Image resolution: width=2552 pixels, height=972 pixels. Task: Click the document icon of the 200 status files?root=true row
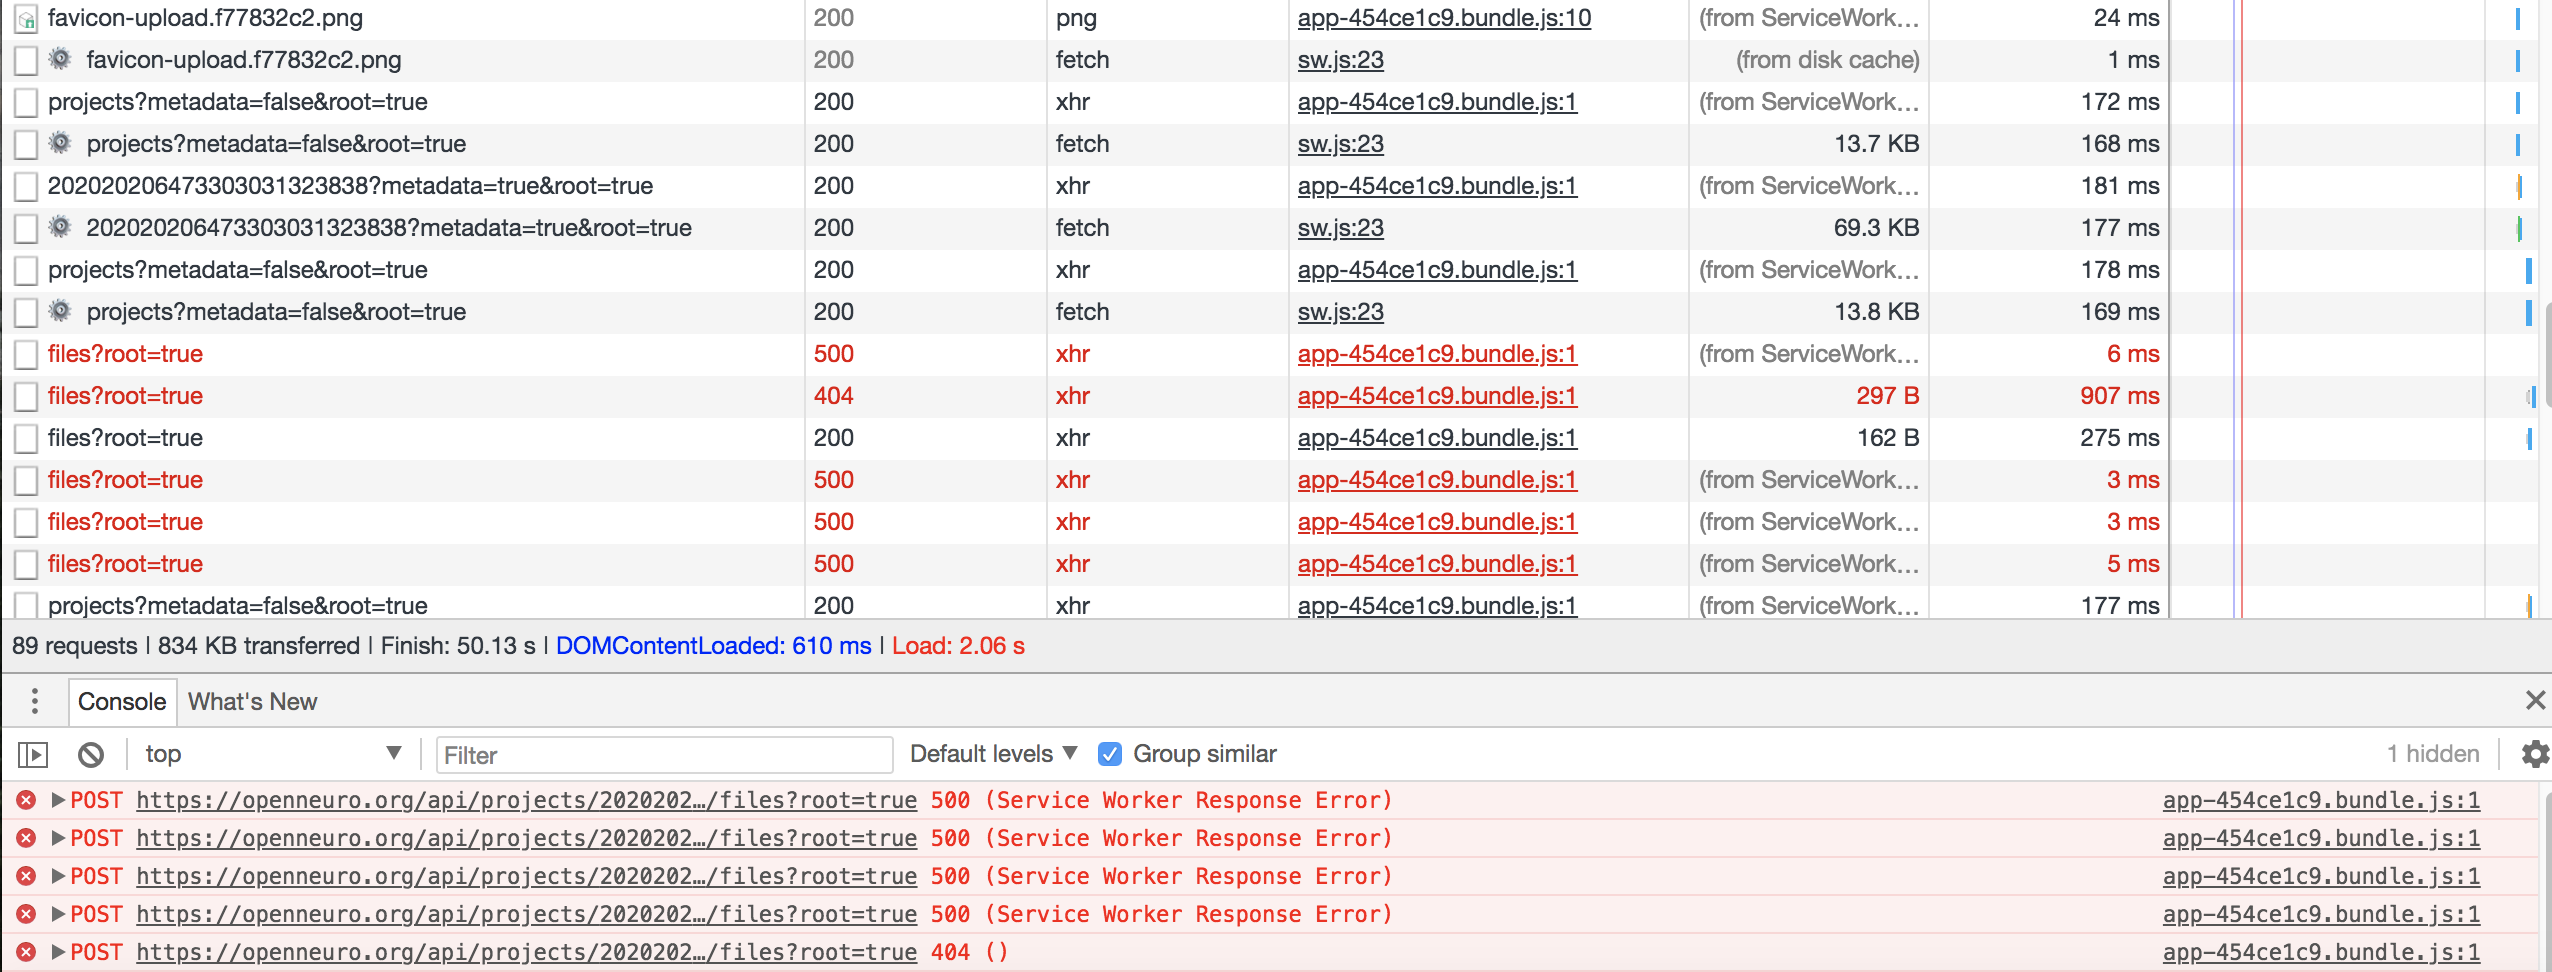[x=26, y=438]
